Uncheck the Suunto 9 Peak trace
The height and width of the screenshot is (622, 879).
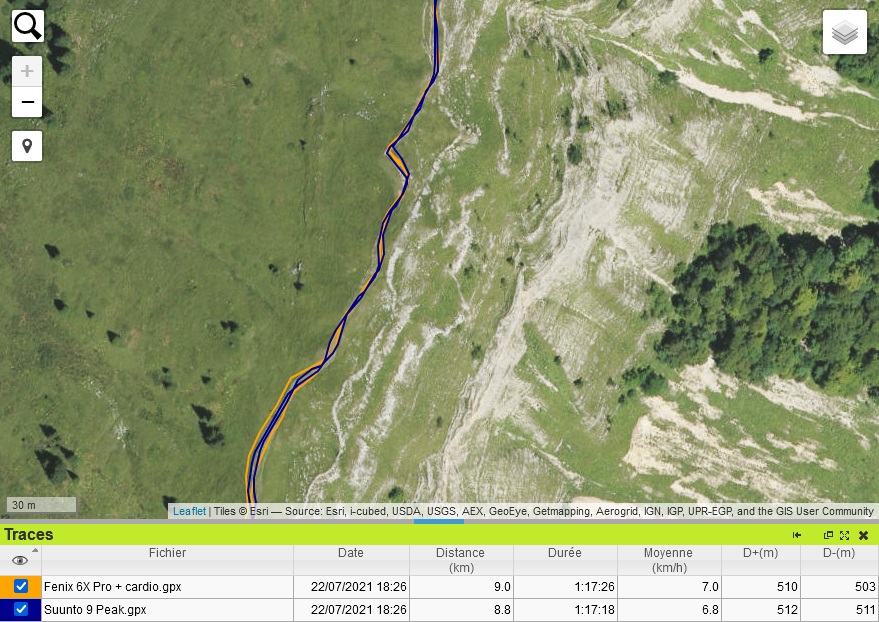tap(21, 609)
